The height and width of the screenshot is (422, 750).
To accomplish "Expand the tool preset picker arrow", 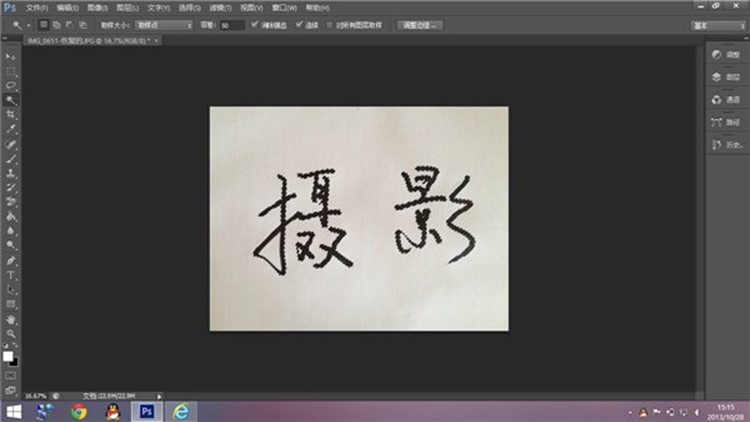I will point(27,24).
